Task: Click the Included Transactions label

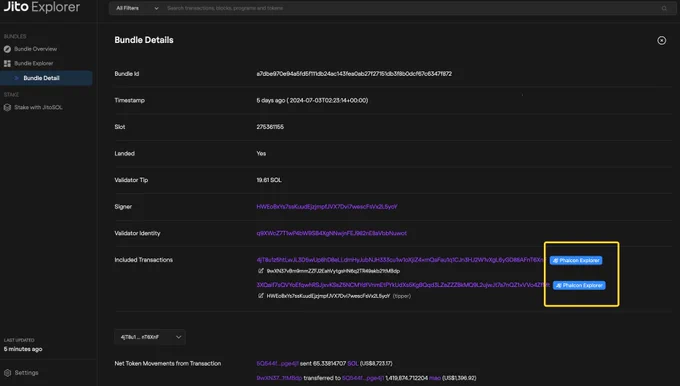Action: pyautogui.click(x=144, y=260)
